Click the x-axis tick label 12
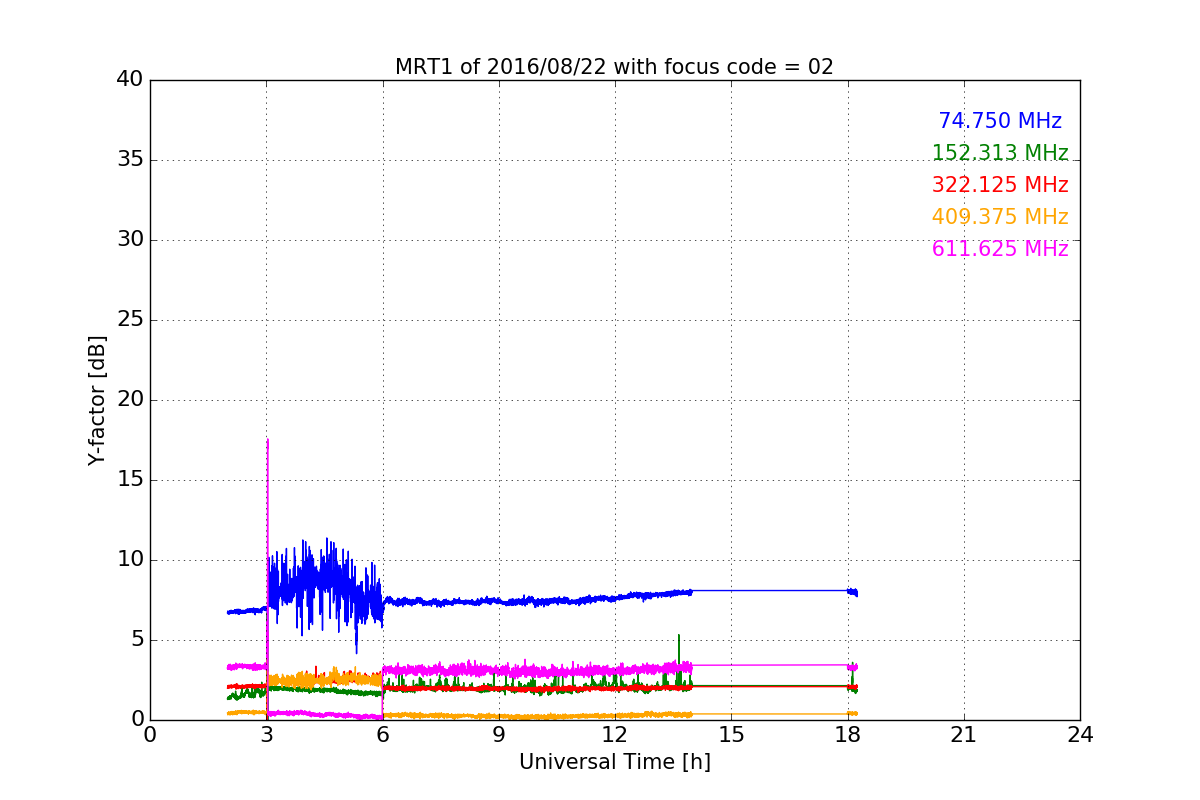1200x800 pixels. [615, 734]
